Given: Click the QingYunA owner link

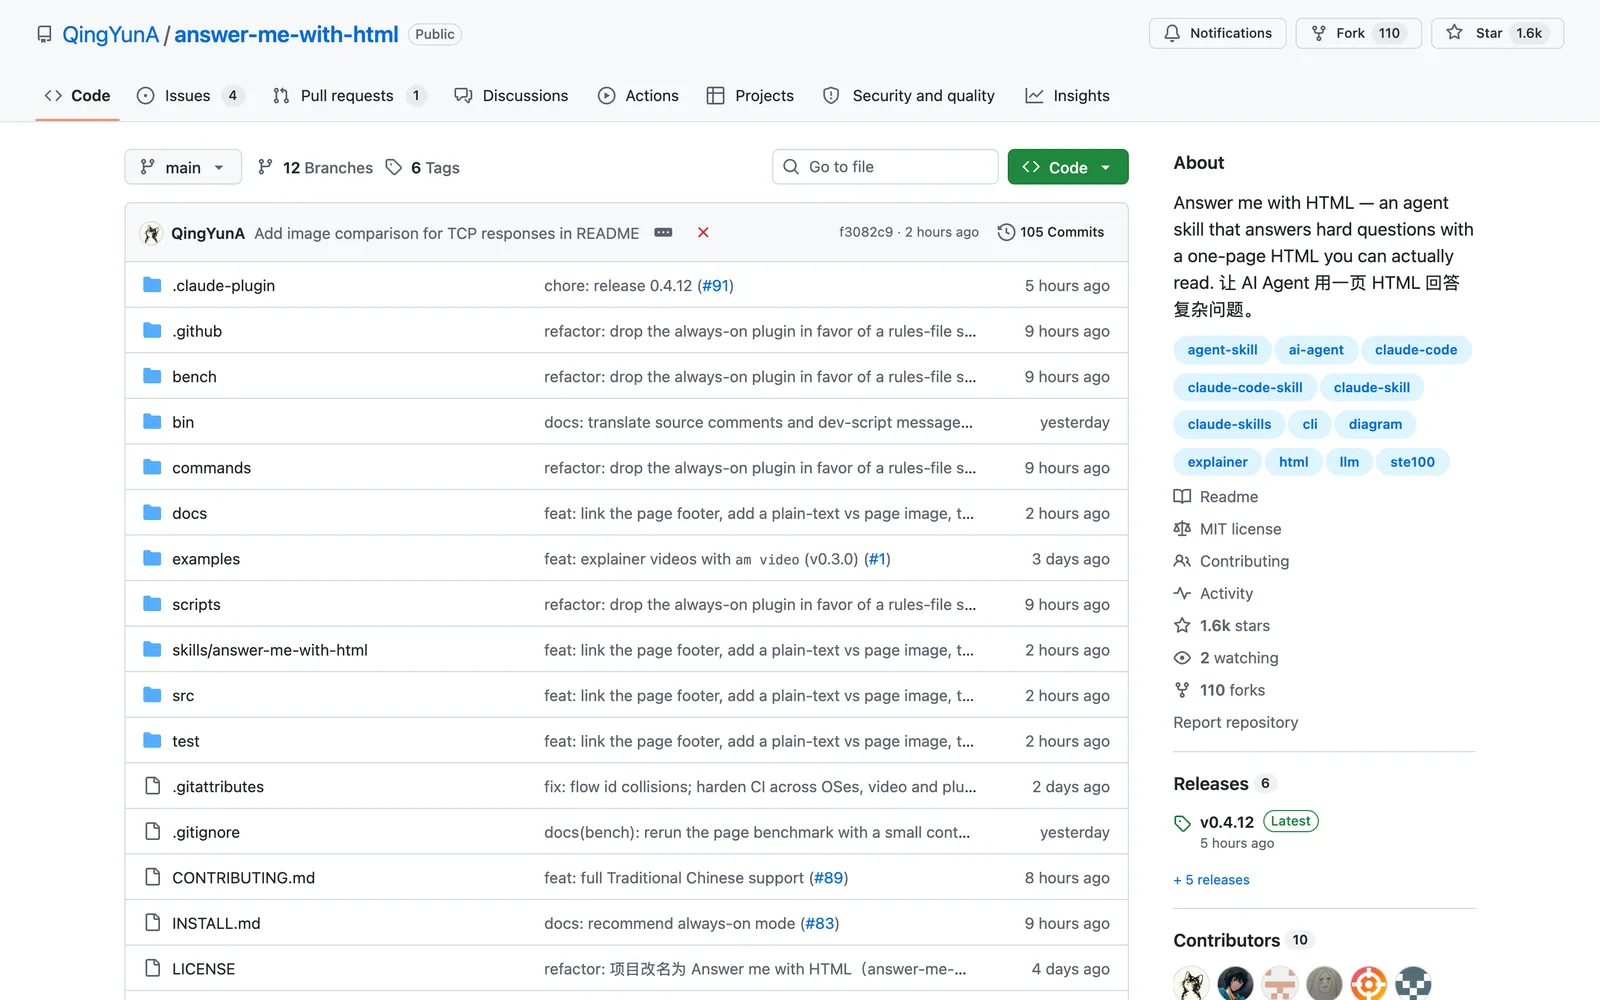Looking at the screenshot, I should click(110, 34).
